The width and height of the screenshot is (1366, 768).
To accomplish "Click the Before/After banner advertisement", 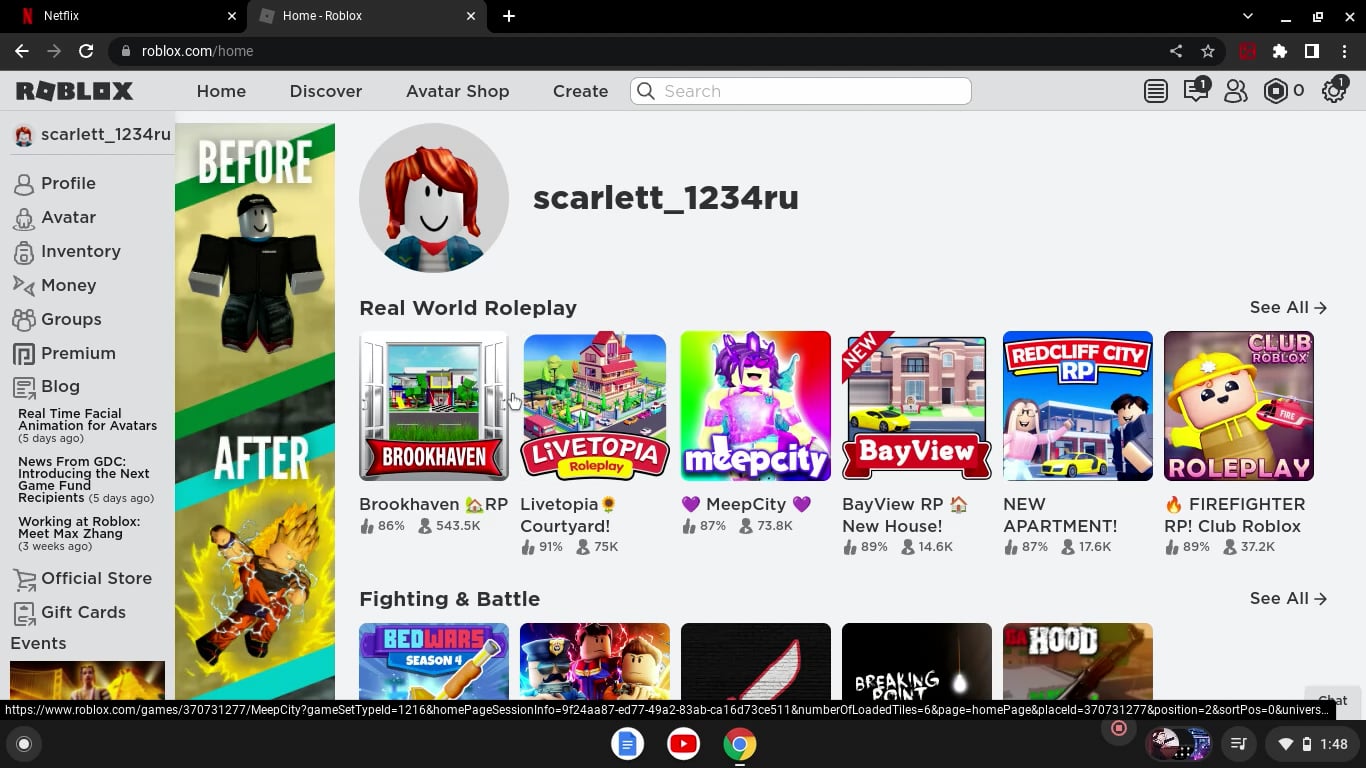I will (255, 411).
